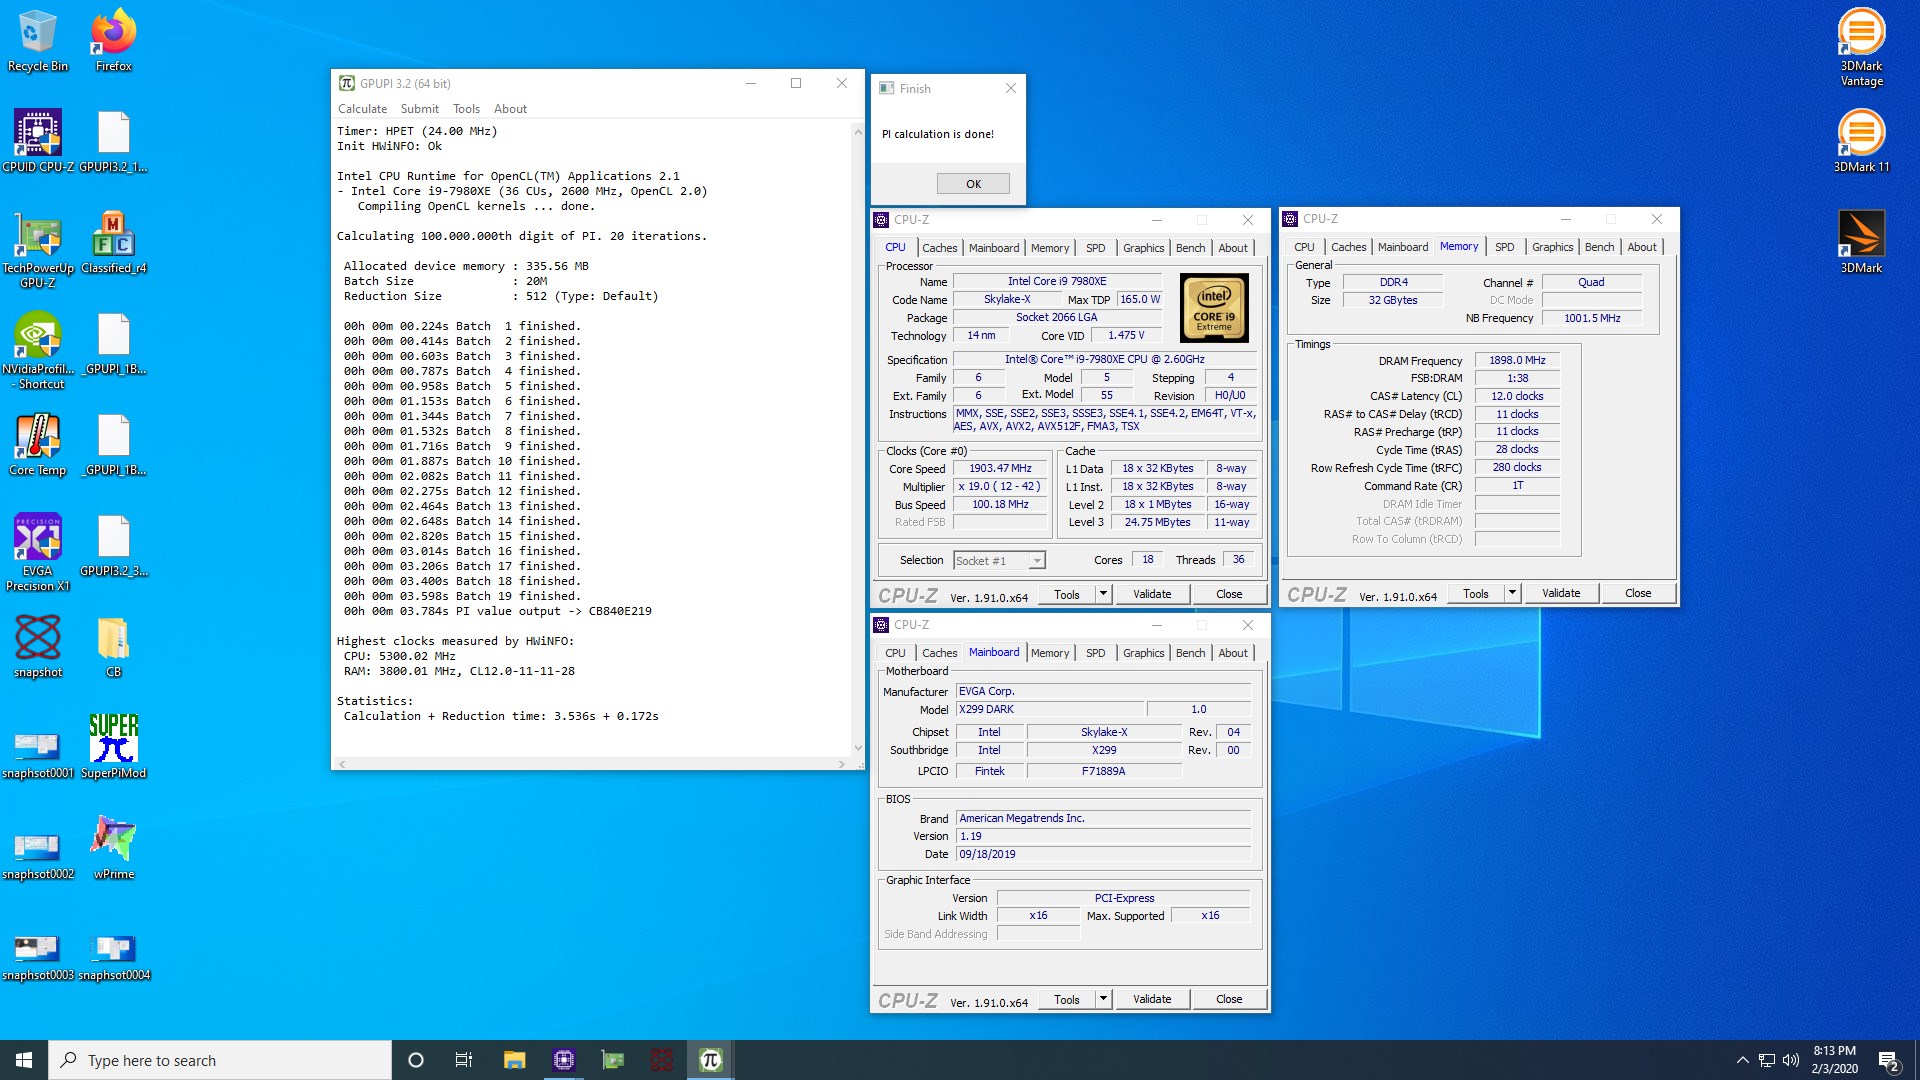Click Close in Mainboard window
The height and width of the screenshot is (1080, 1920).
(x=1229, y=999)
